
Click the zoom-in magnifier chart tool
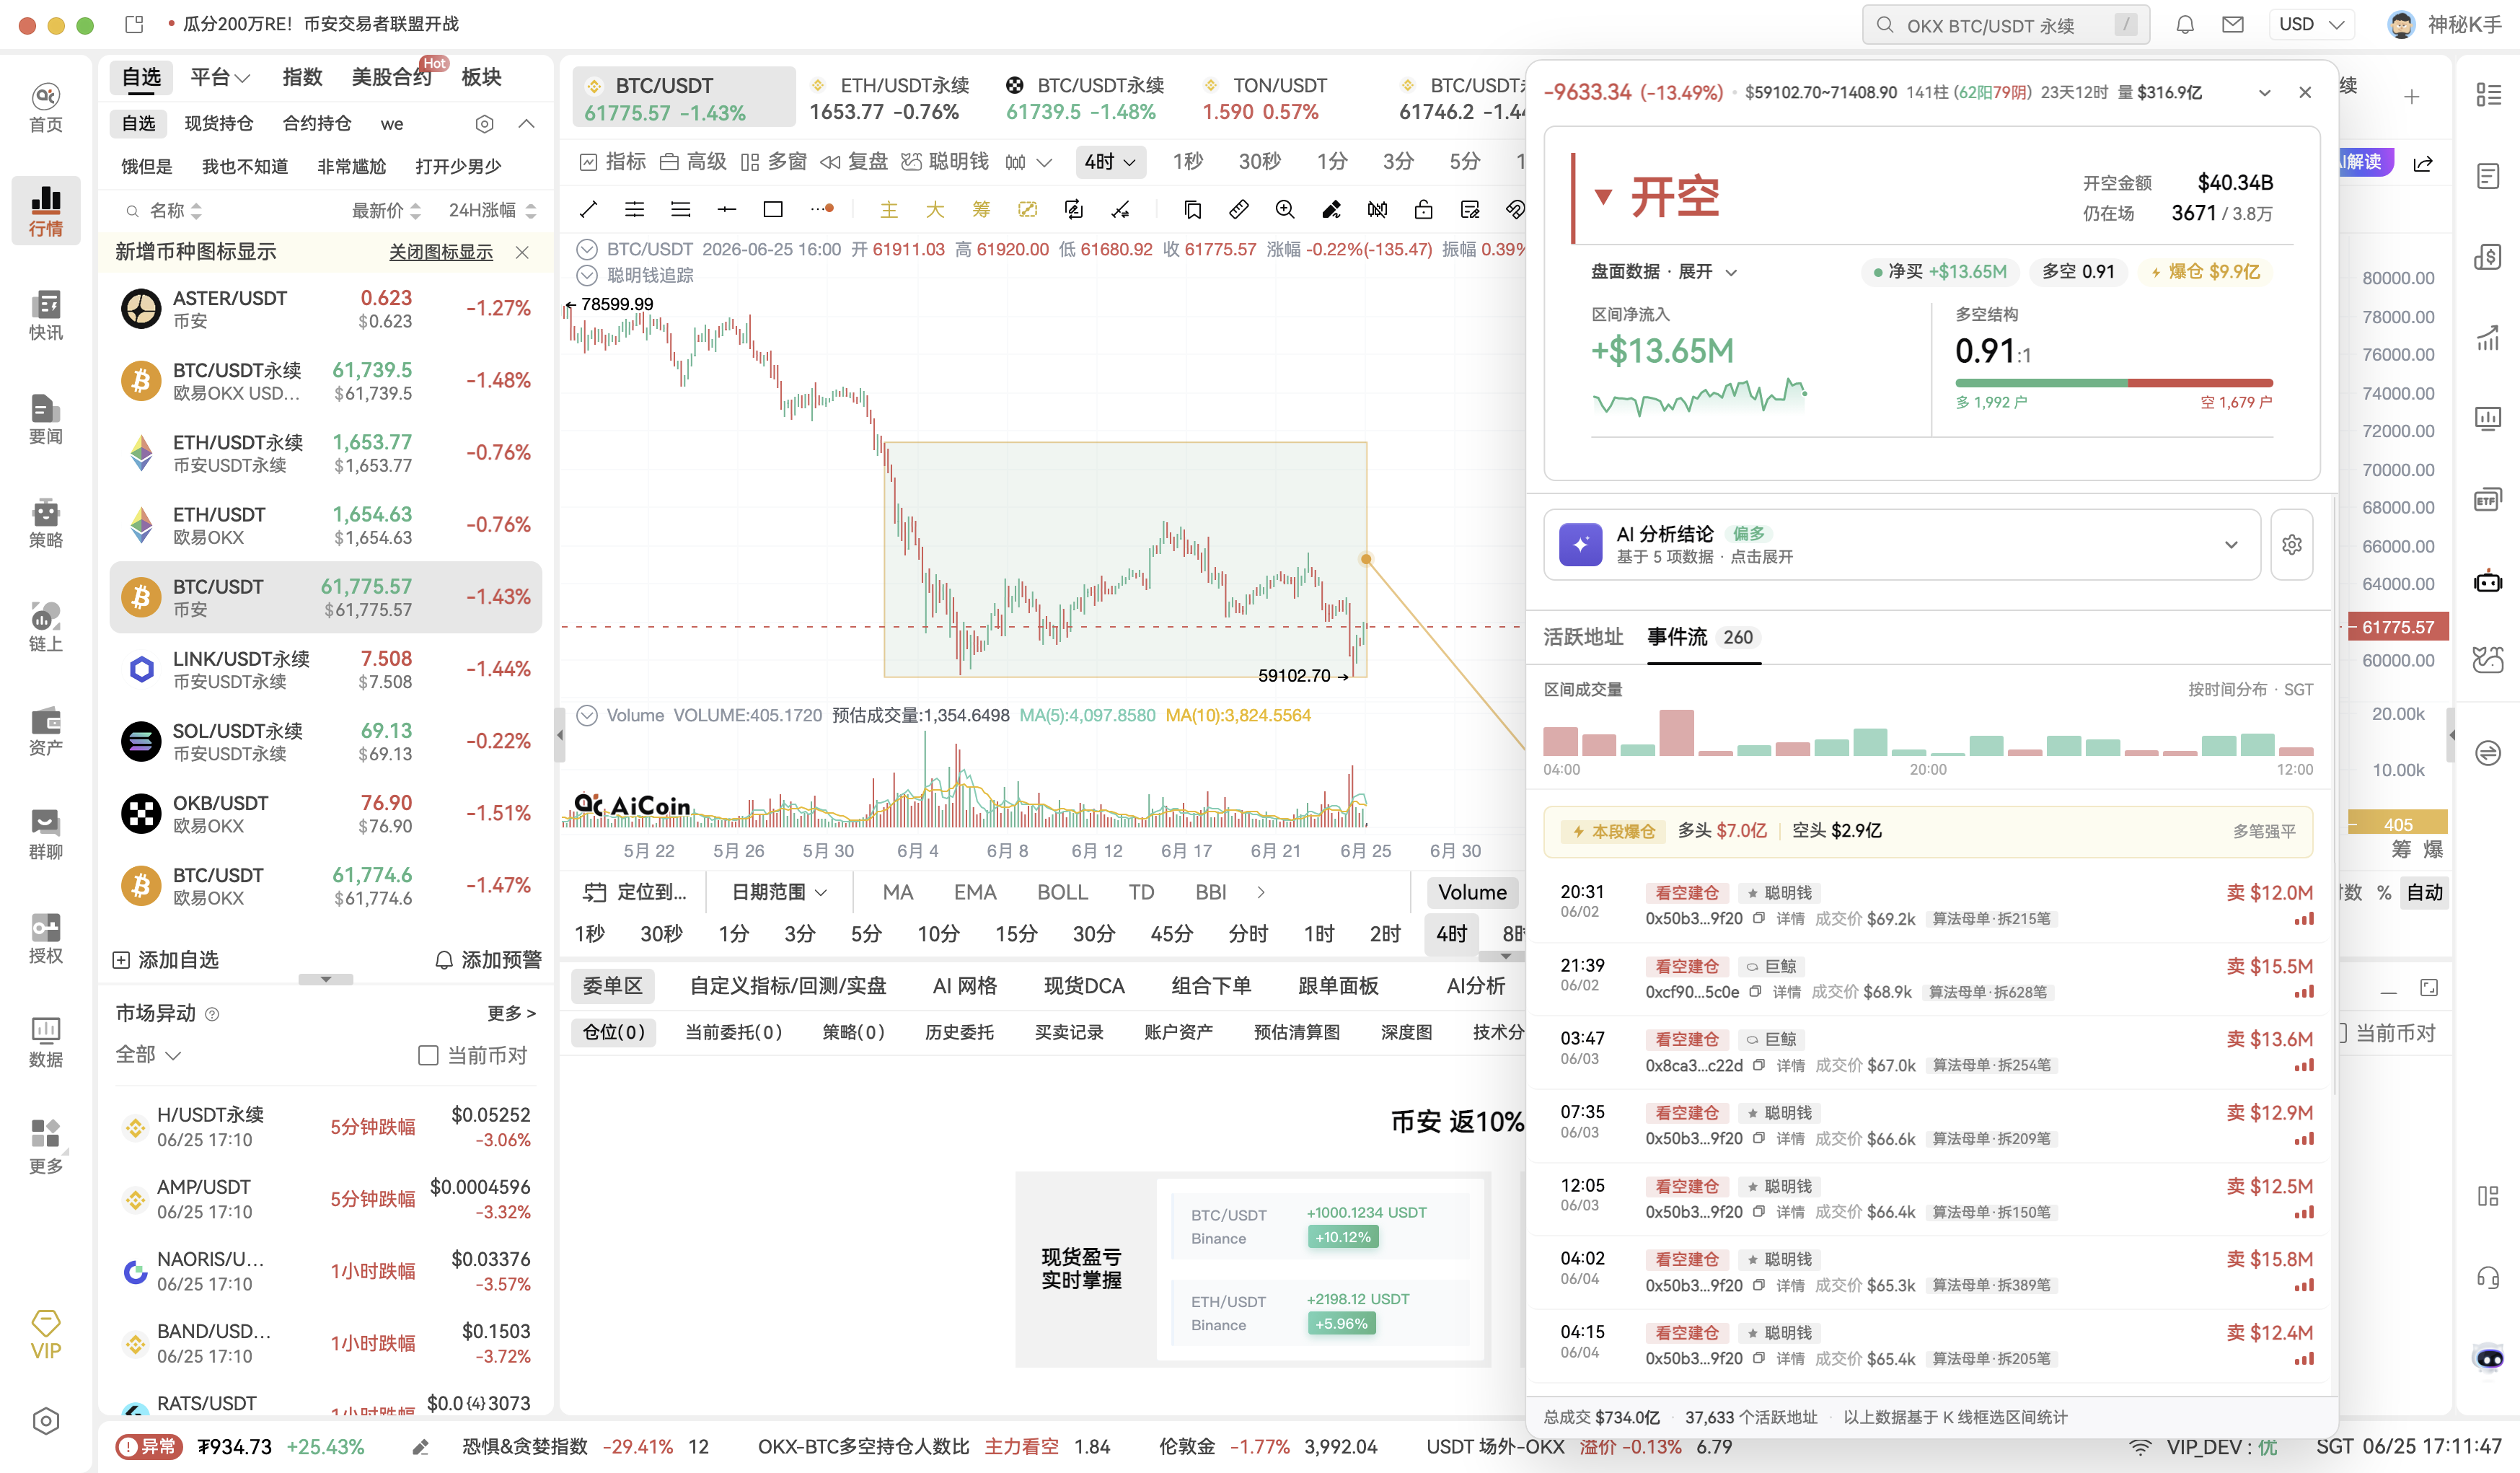[1284, 209]
